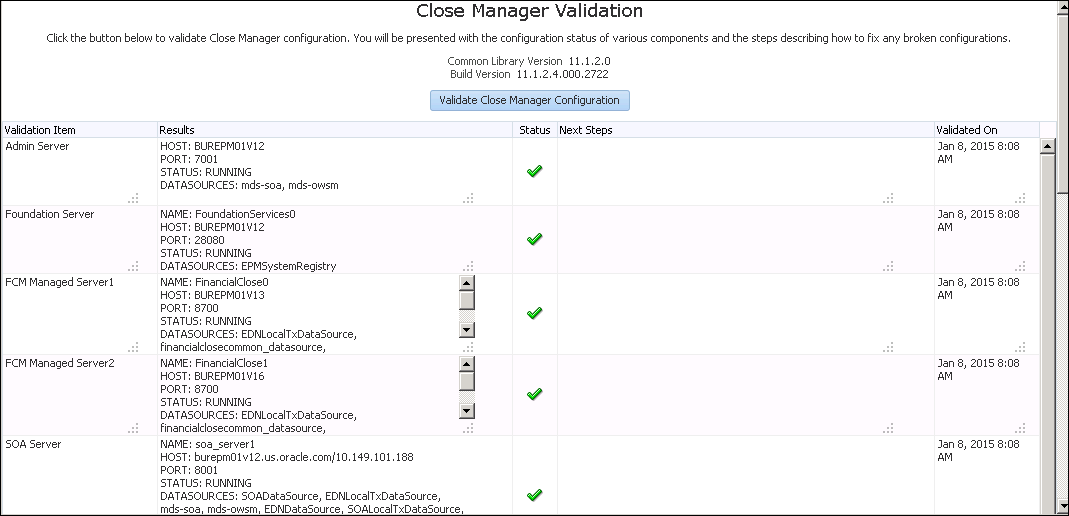Click 'DATASOURCES: mds-soa, mds-owsm' text

pyautogui.click(x=249, y=185)
